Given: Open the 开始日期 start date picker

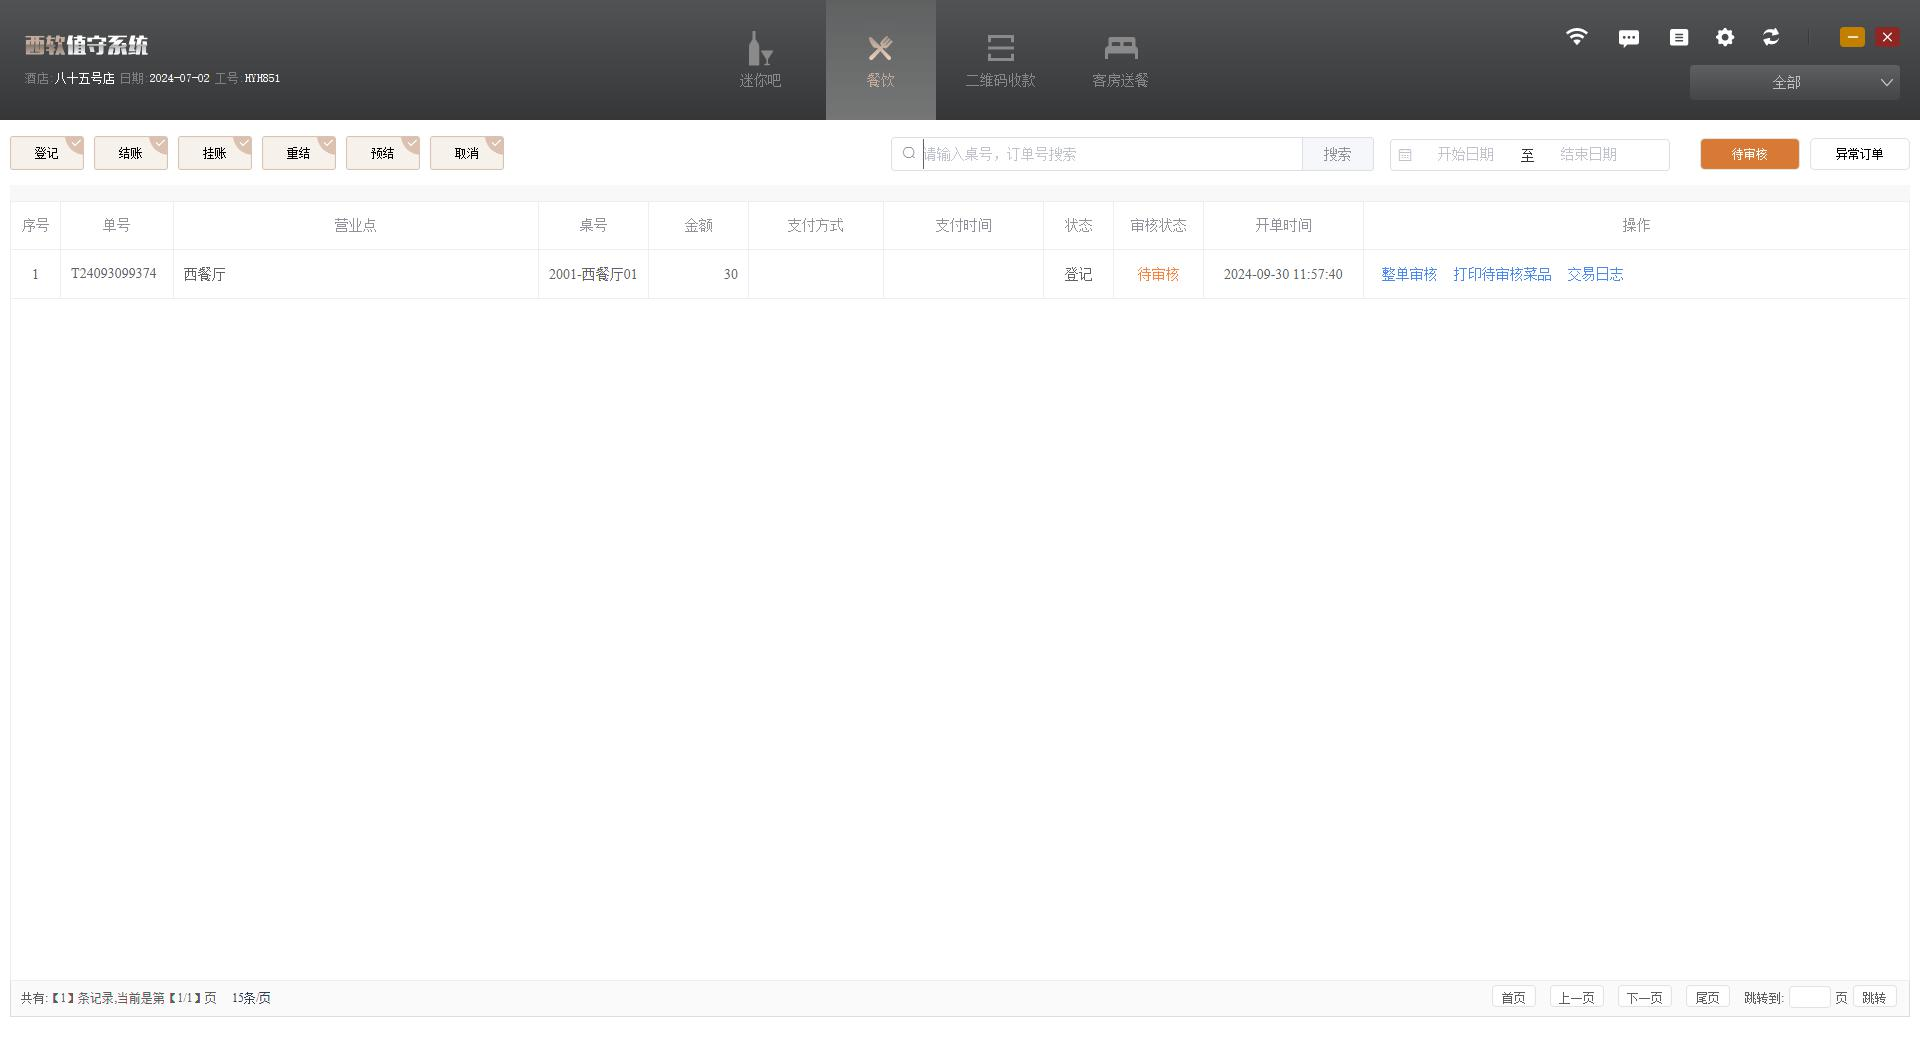Looking at the screenshot, I should 1464,154.
